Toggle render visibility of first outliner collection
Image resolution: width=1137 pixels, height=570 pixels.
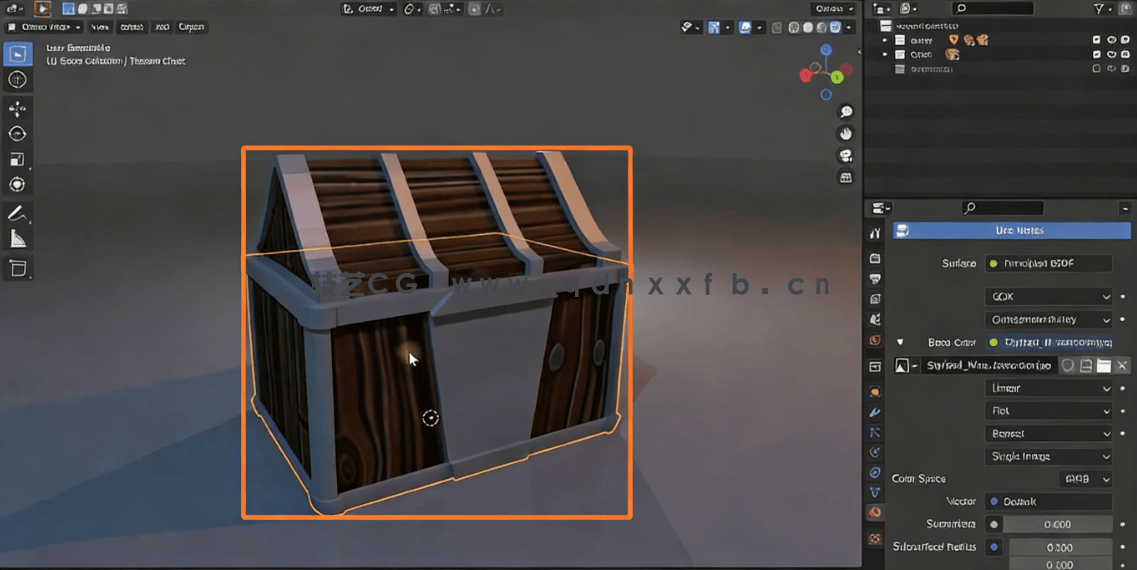pyautogui.click(x=1125, y=40)
